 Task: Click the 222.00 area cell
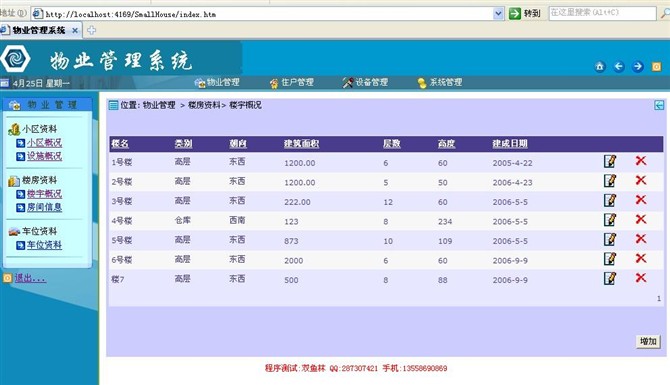[x=297, y=202]
